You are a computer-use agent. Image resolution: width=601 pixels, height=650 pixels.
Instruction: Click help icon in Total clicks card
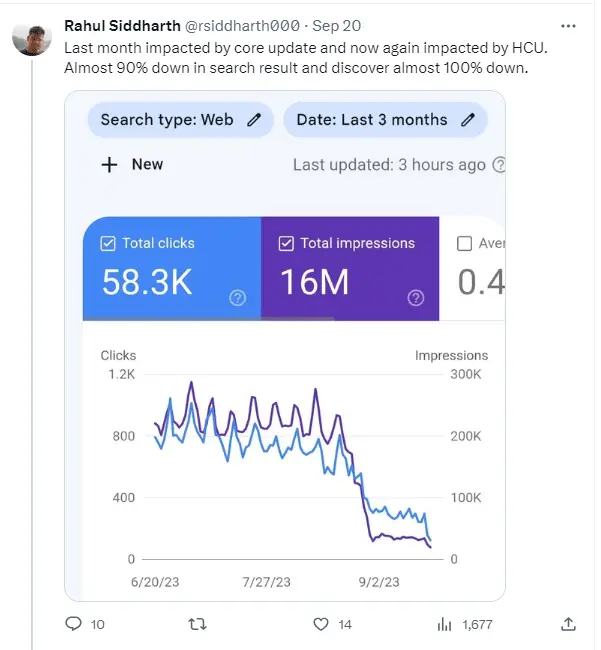[x=237, y=298]
